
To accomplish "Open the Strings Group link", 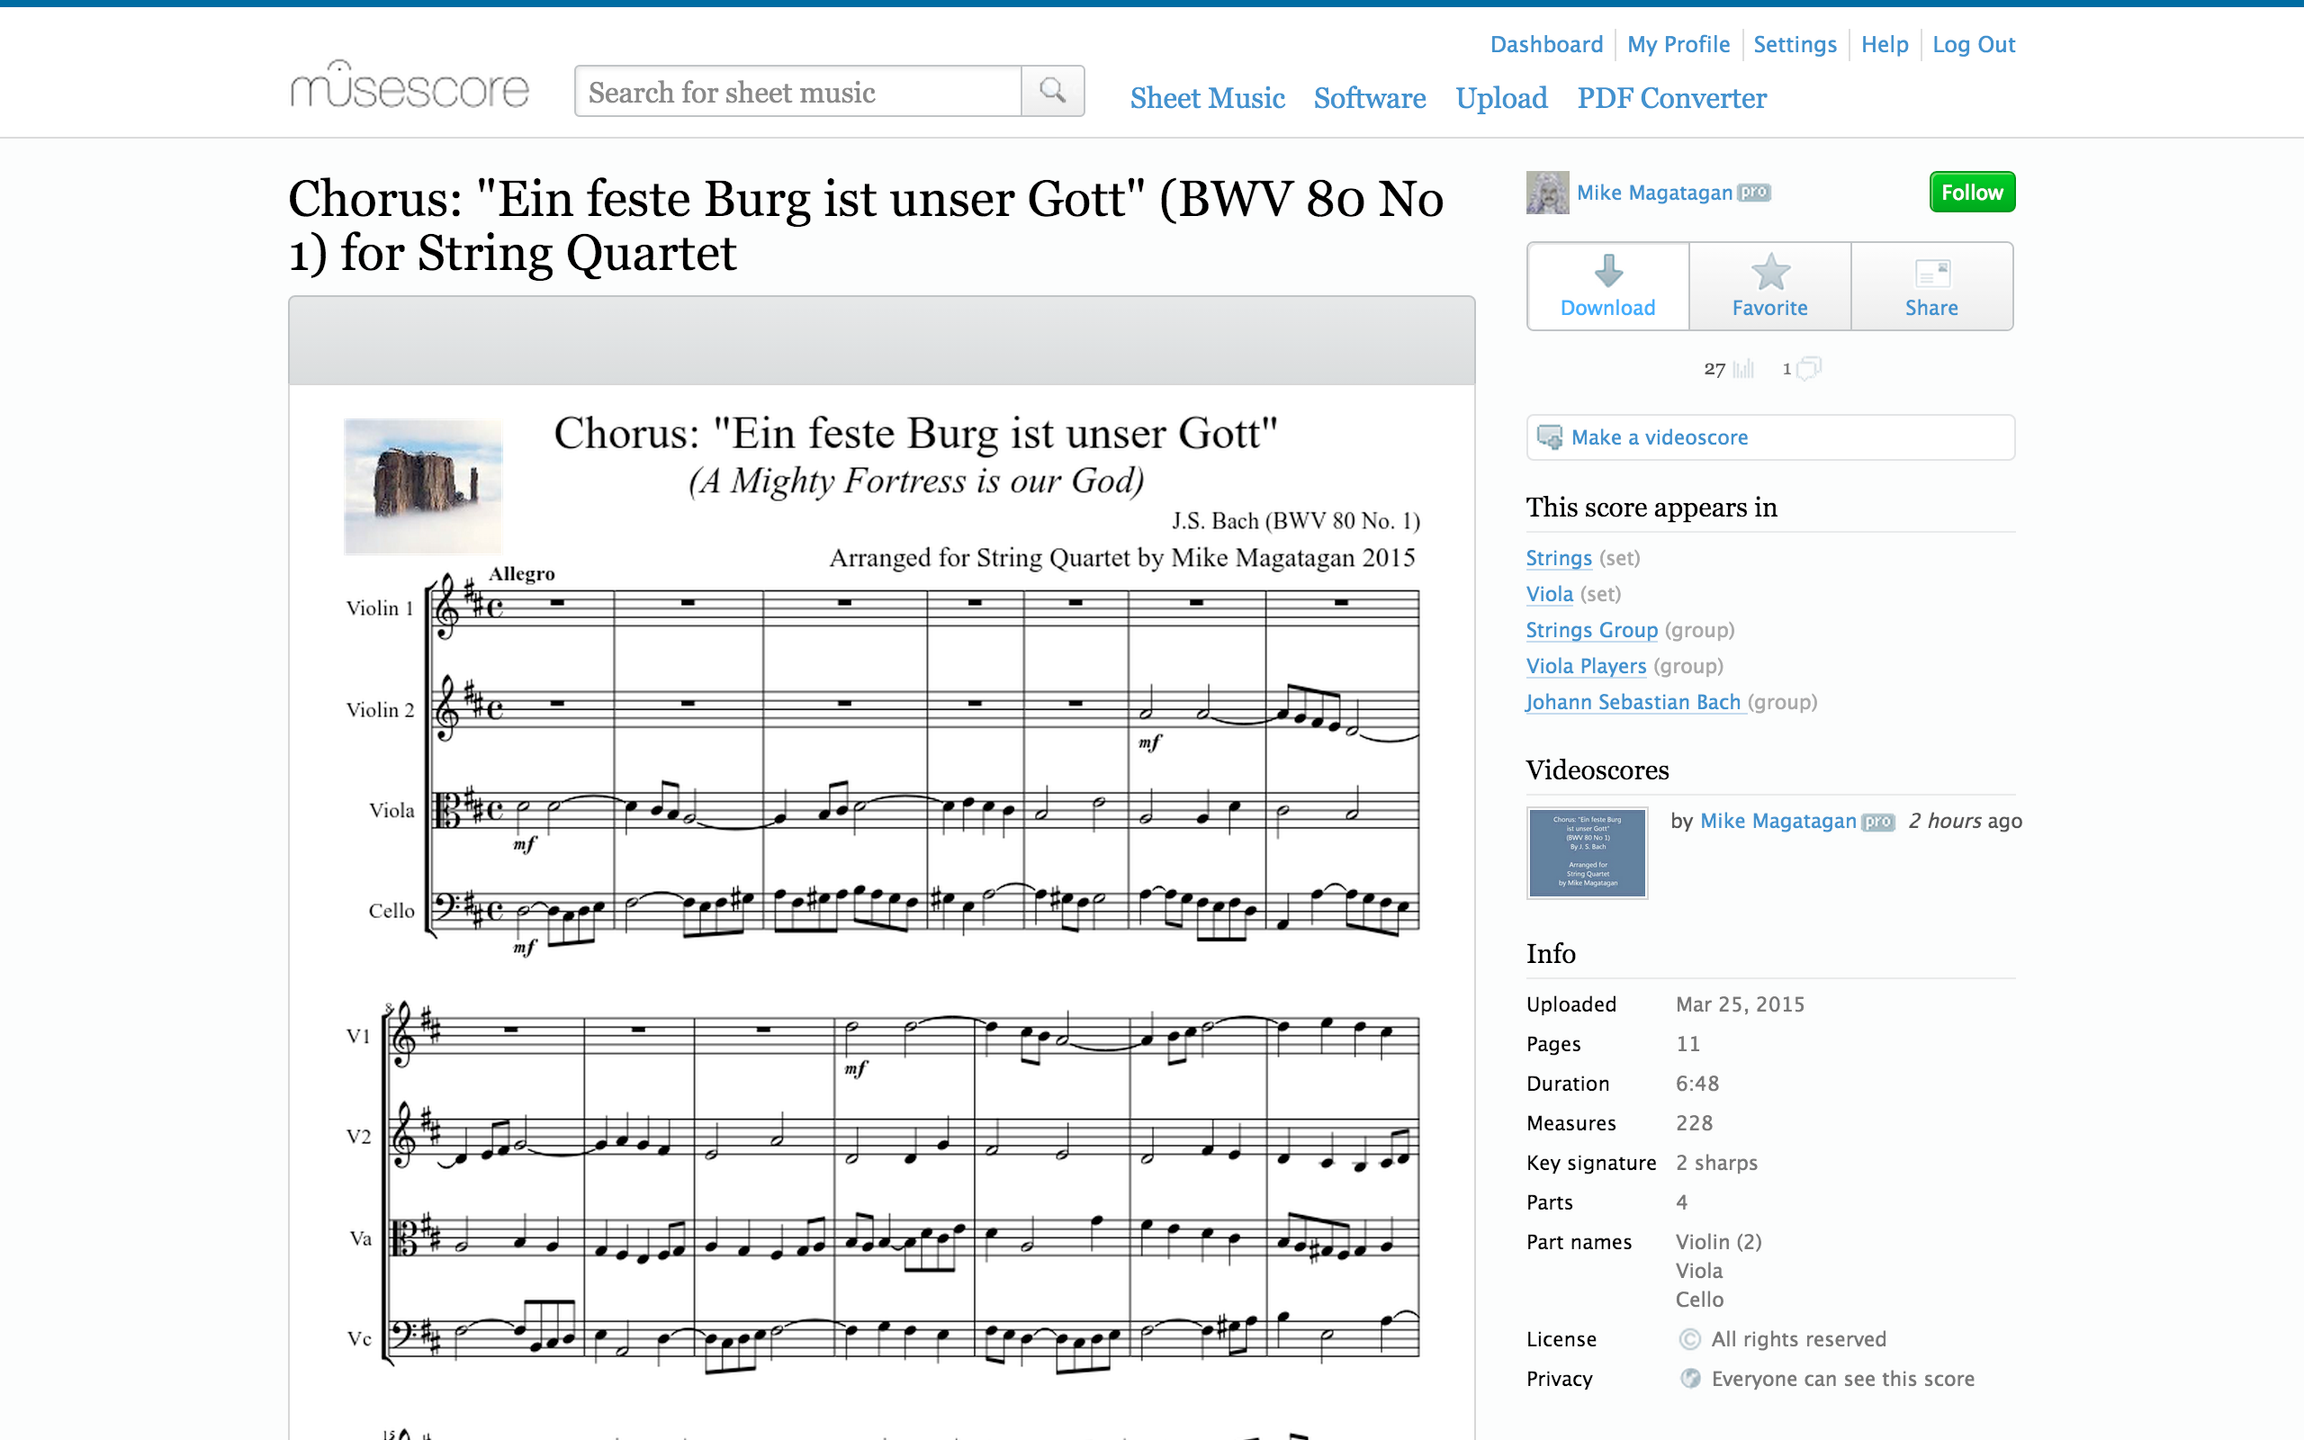I will coord(1591,630).
